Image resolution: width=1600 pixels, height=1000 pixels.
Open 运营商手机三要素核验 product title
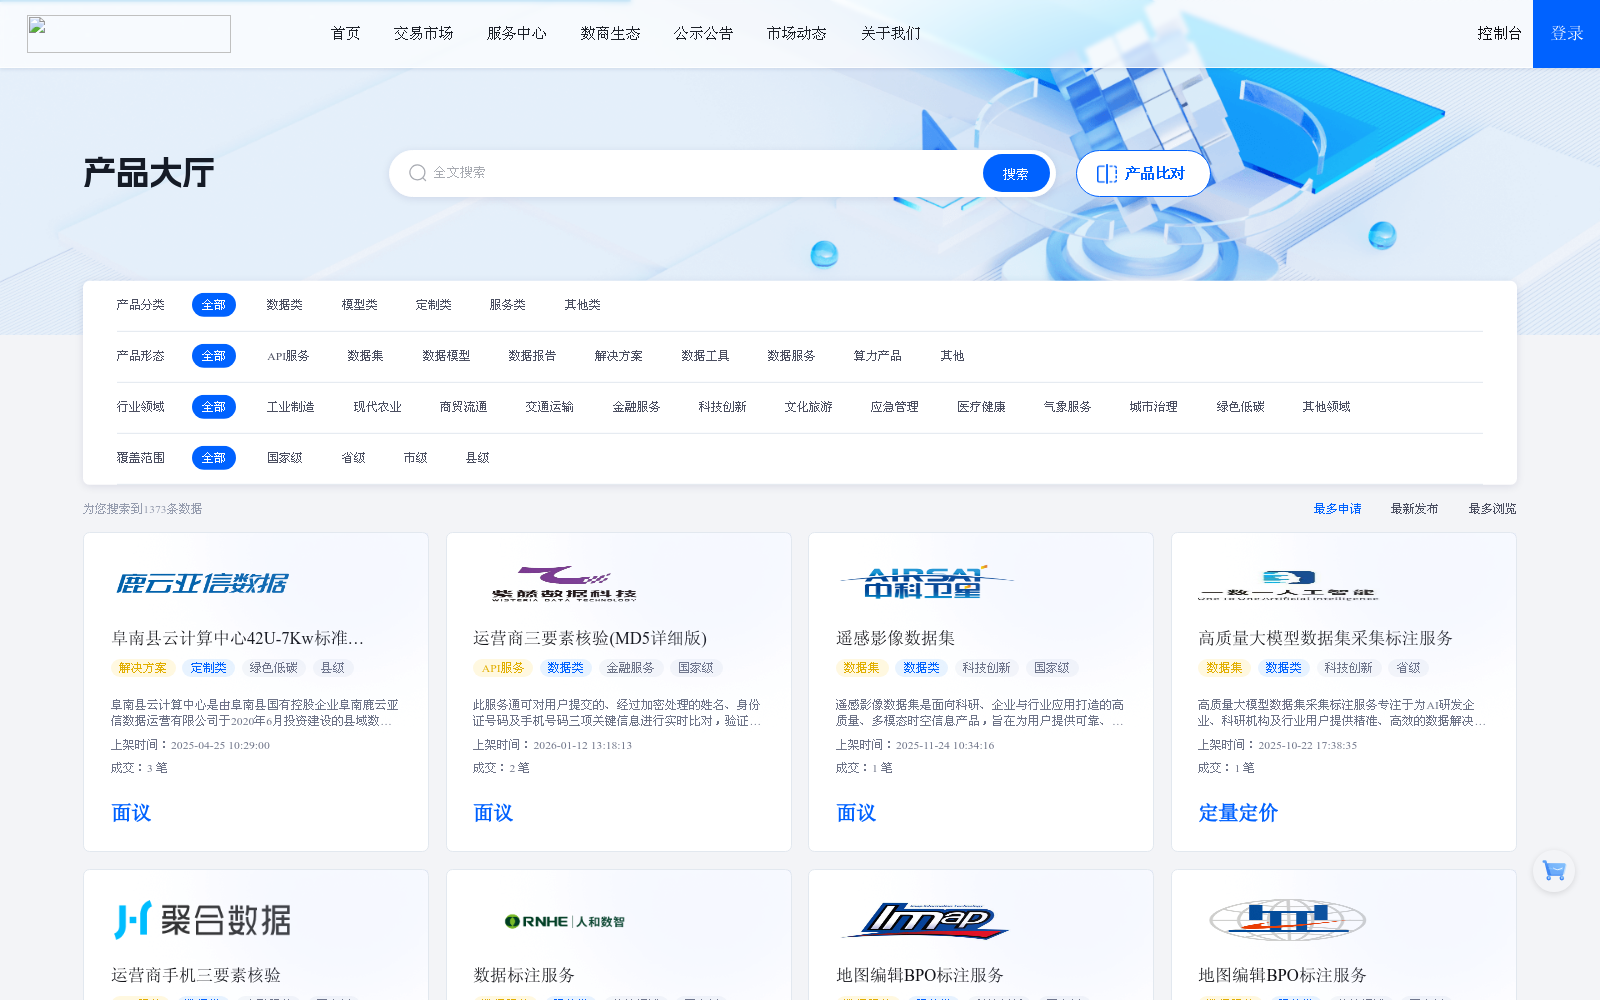196,975
